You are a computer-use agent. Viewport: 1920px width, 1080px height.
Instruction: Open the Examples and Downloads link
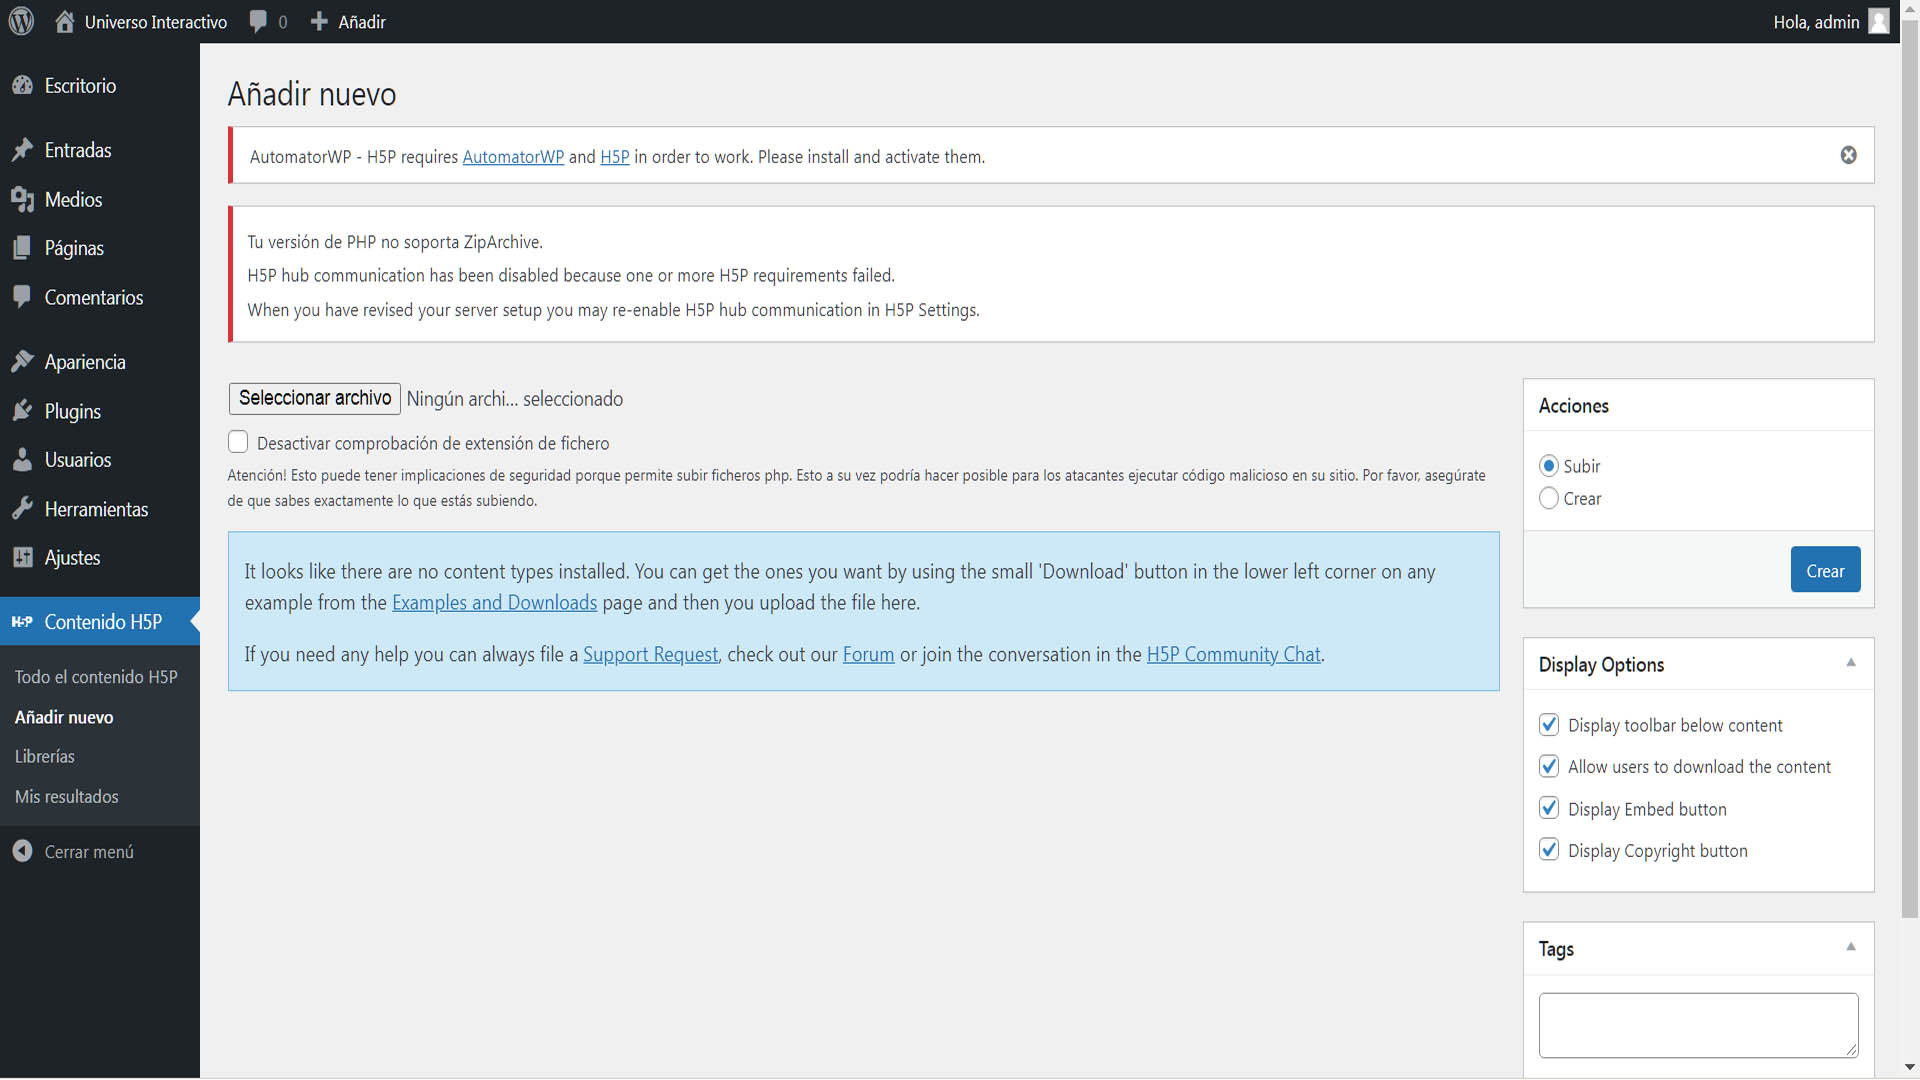coord(494,603)
